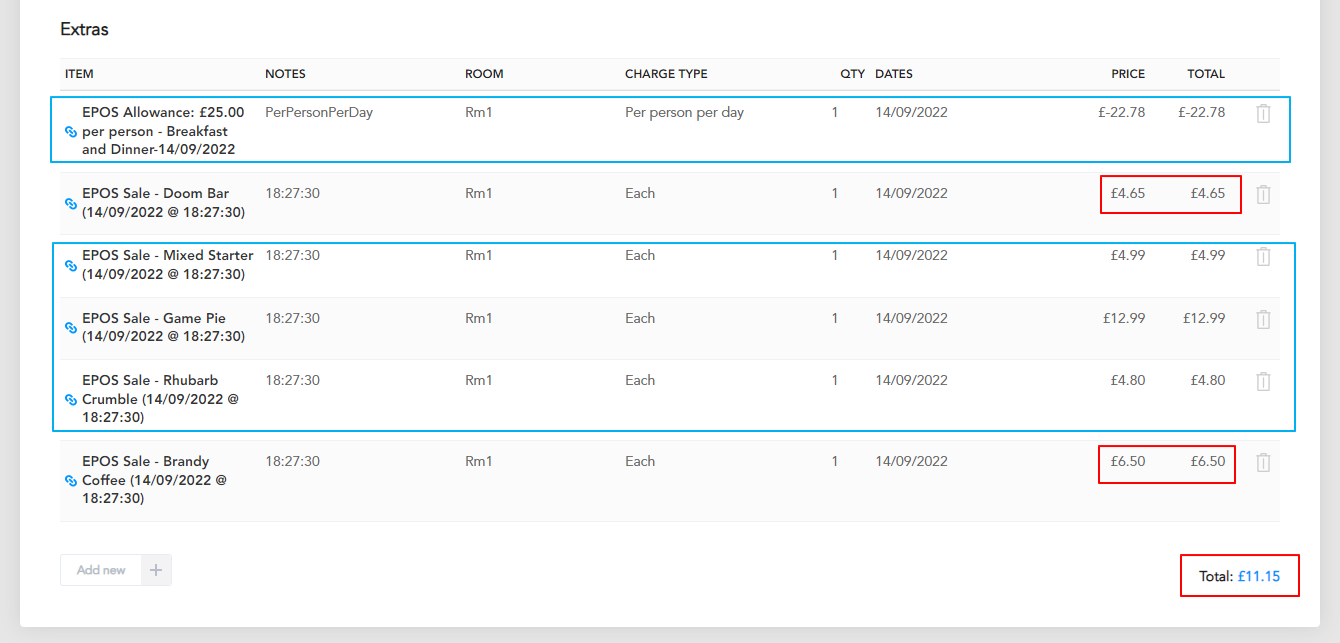Click the £12.99 price of Game Pie
The width and height of the screenshot is (1340, 643).
pos(1124,319)
